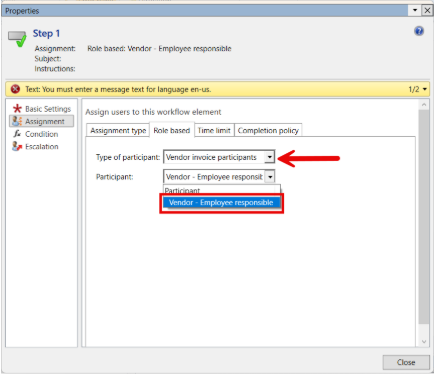The image size is (434, 377).
Task: Click the vertical scrollbar thumb
Action: 424,217
